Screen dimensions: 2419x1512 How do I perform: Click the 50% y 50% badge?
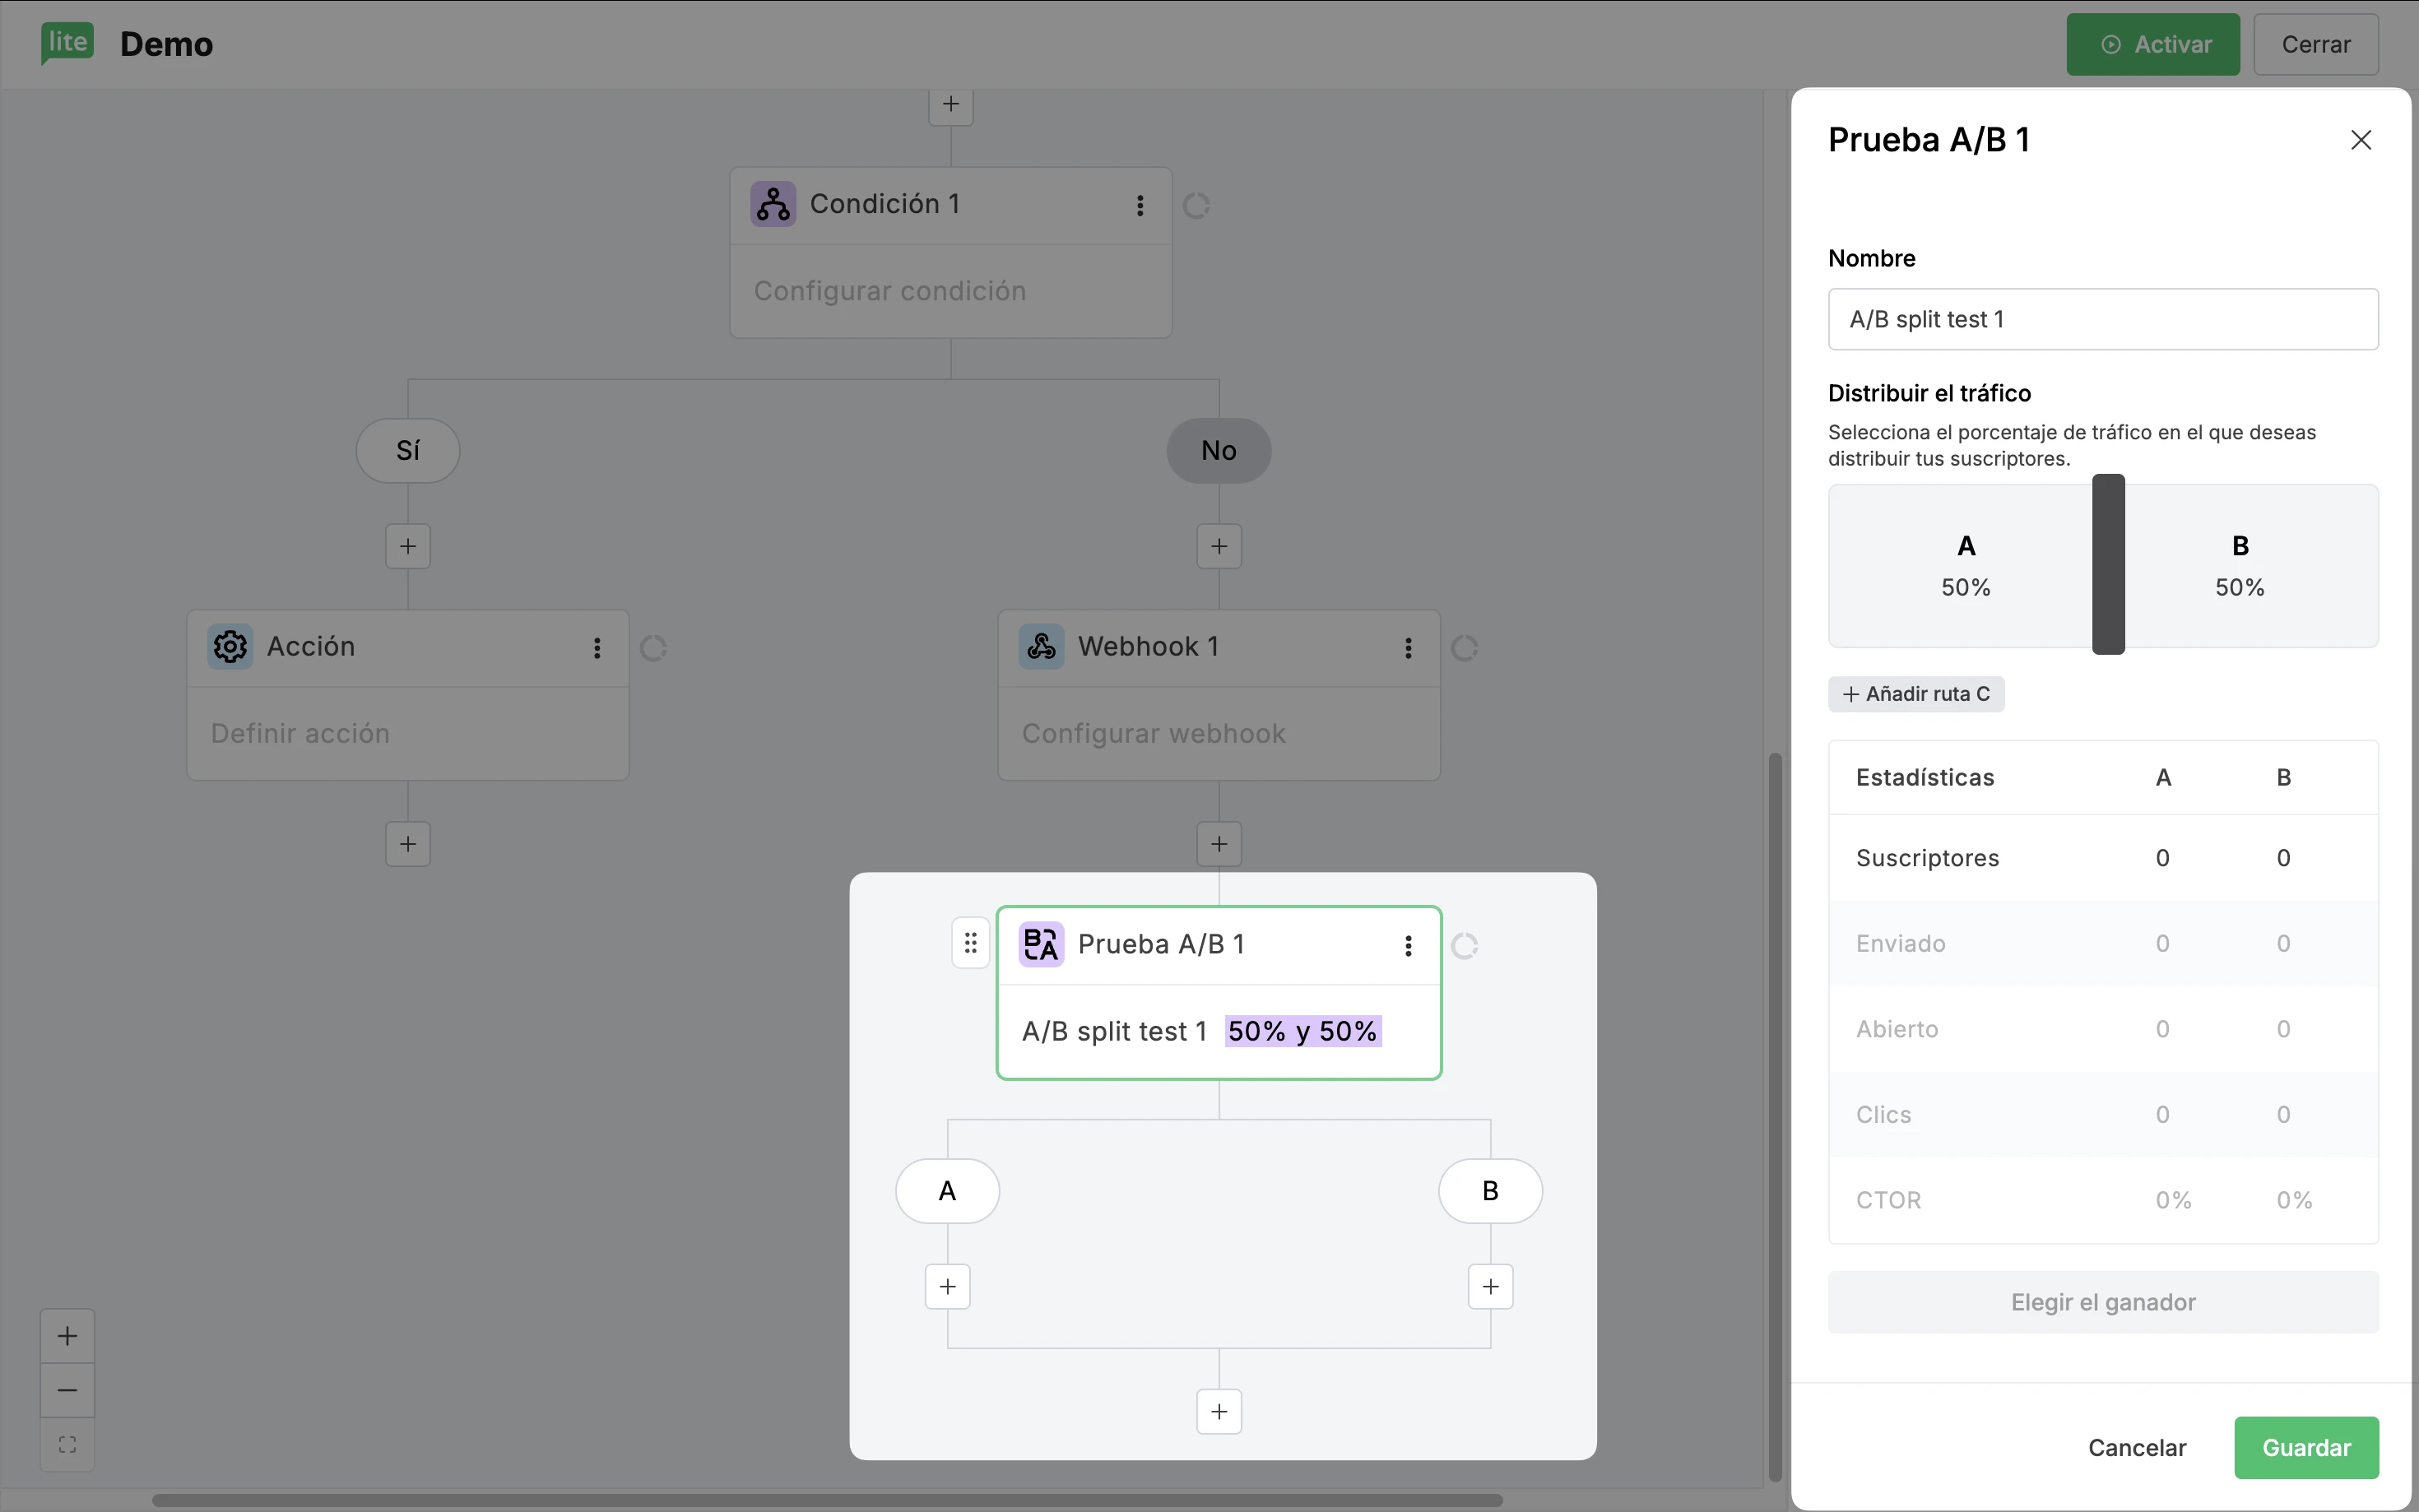point(1303,1031)
